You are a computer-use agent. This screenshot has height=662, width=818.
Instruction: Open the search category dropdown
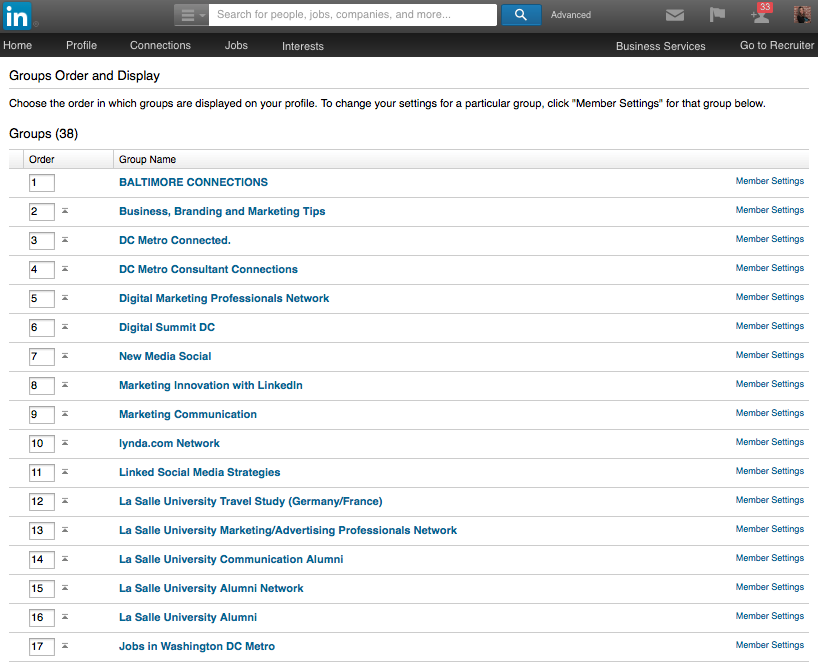click(x=191, y=15)
